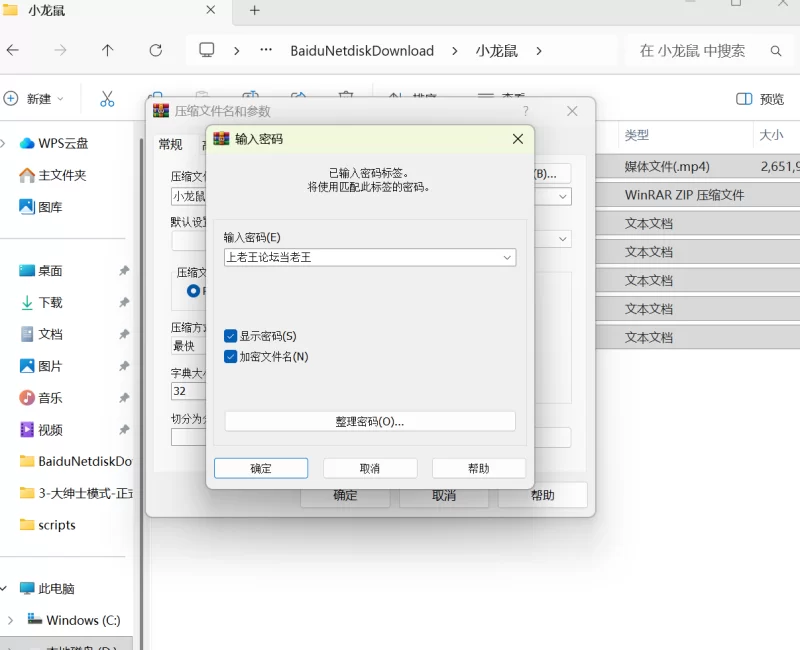Open WPS云盘 in the sidebar
800x650 pixels.
tap(54, 143)
